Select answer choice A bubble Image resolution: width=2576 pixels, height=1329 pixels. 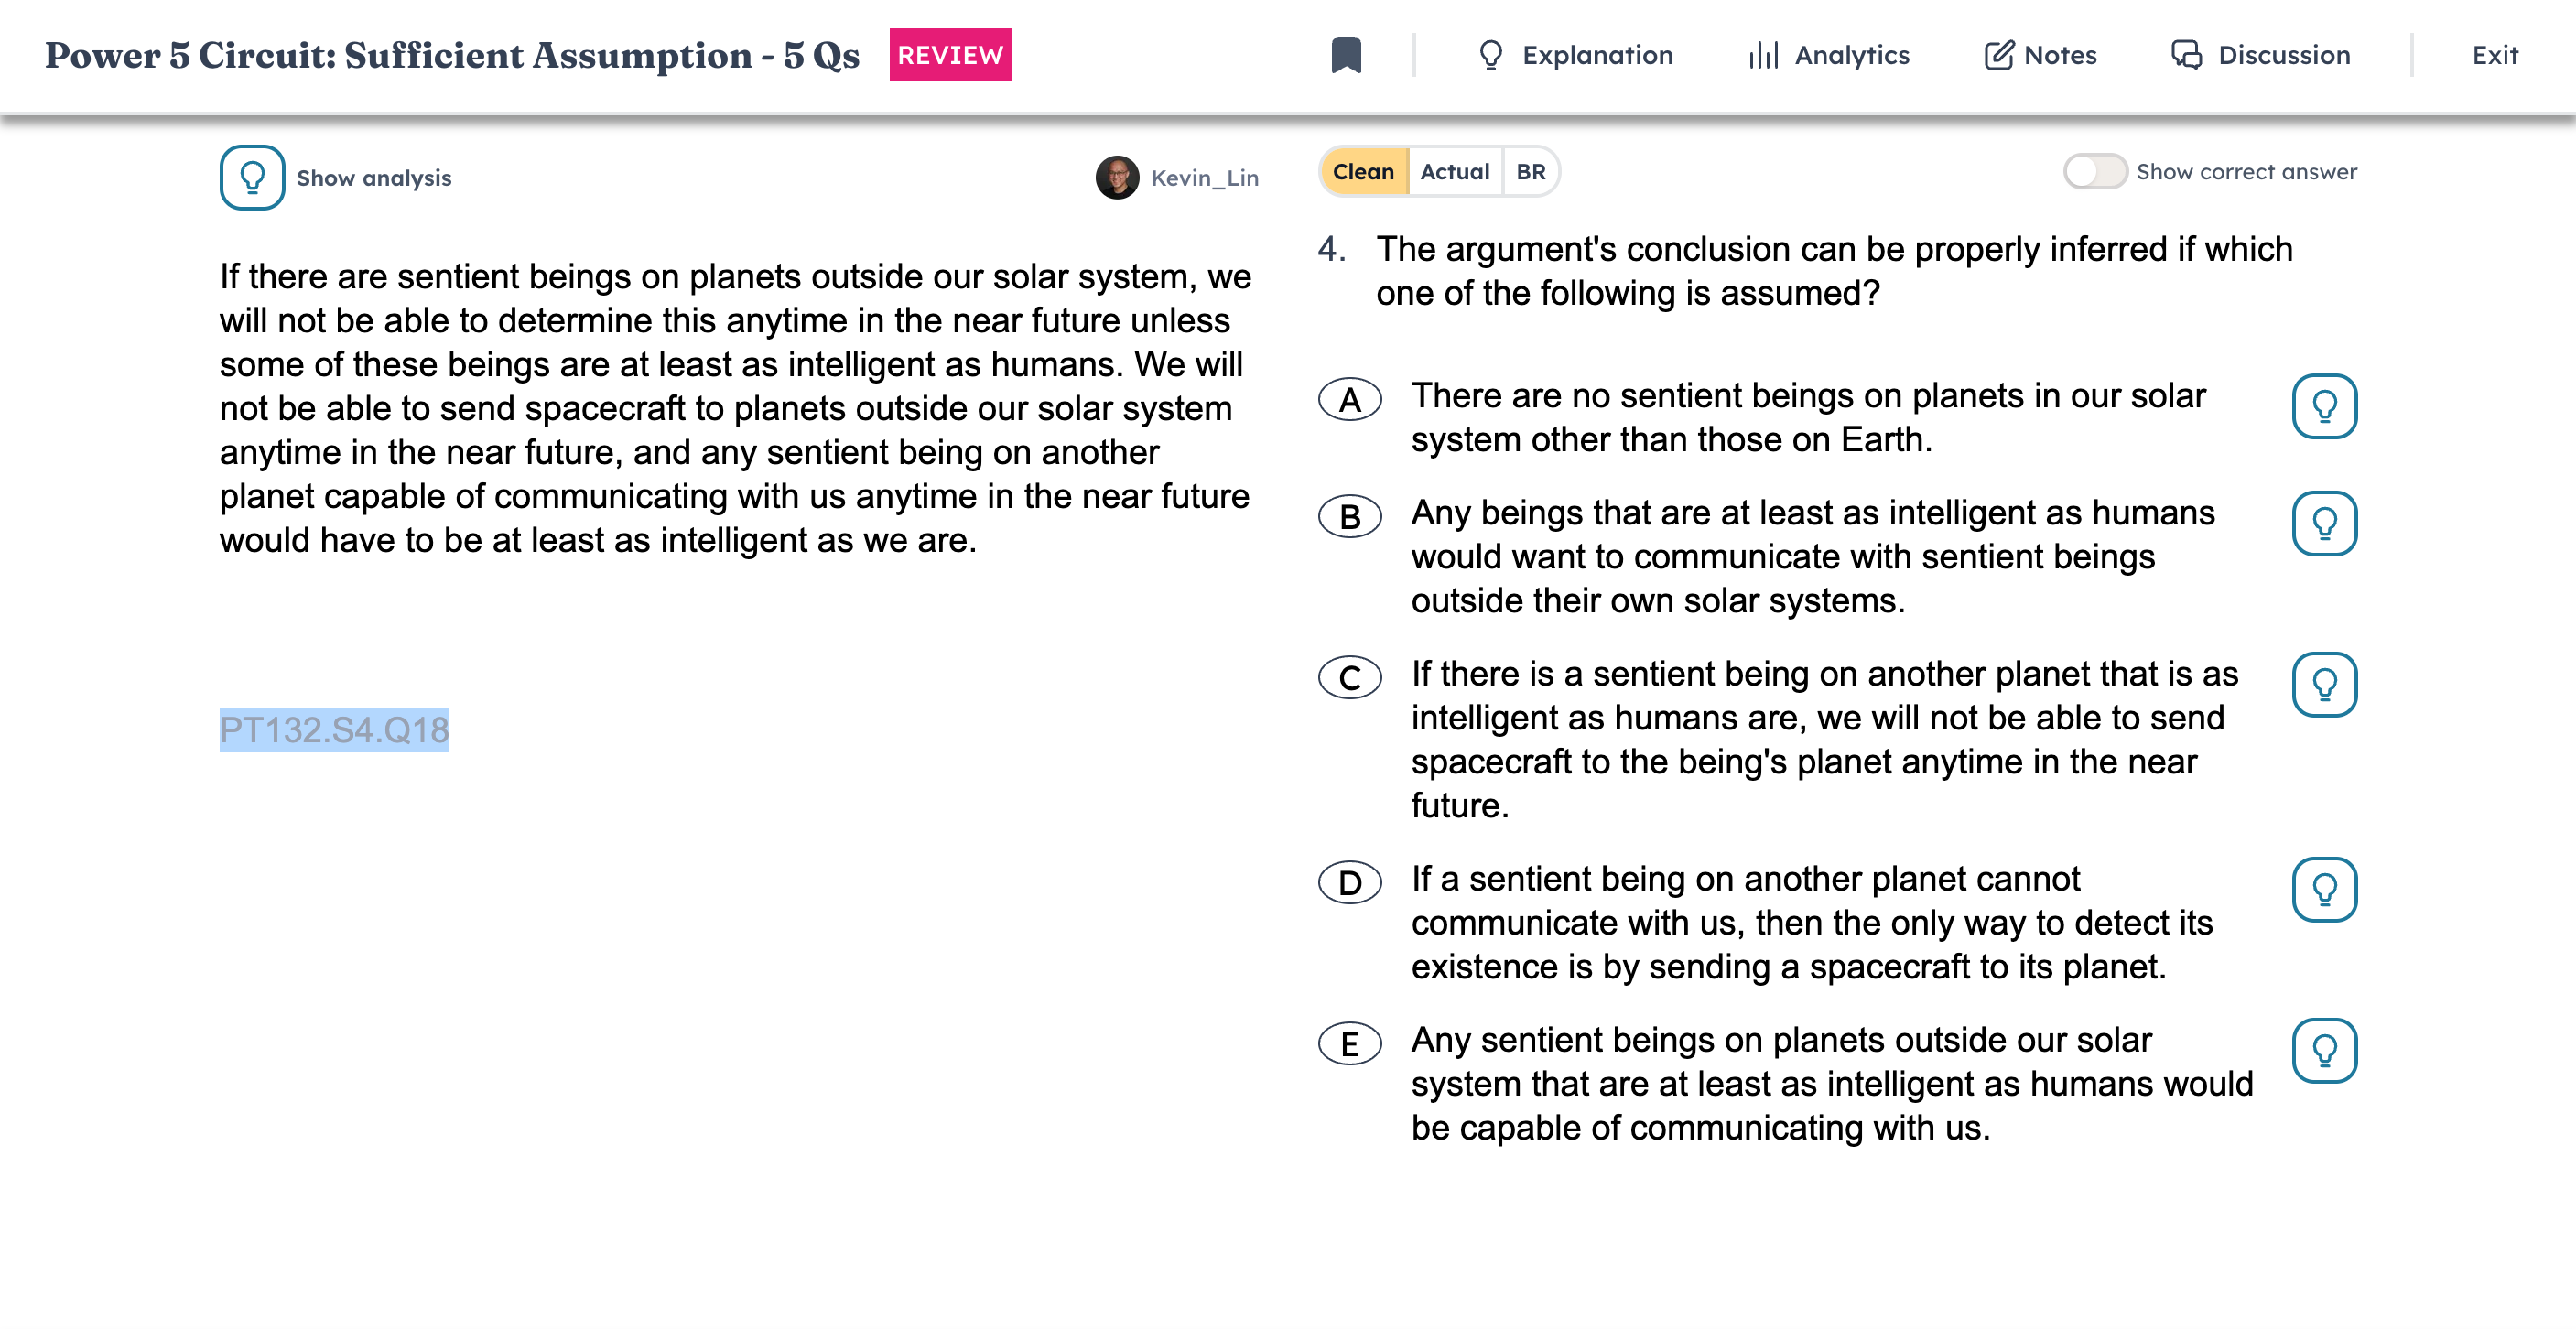1349,400
